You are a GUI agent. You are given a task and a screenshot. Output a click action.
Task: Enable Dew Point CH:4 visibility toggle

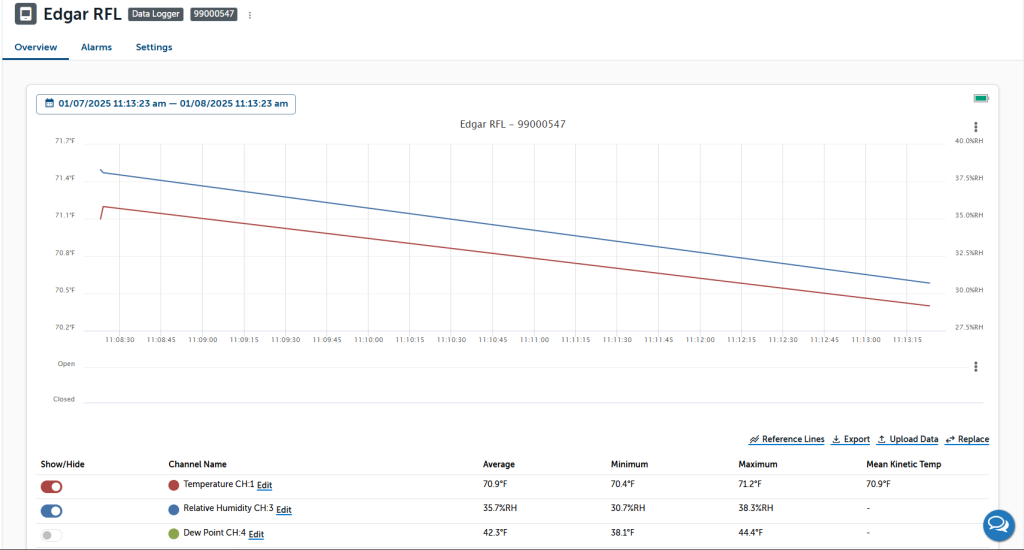(51, 535)
